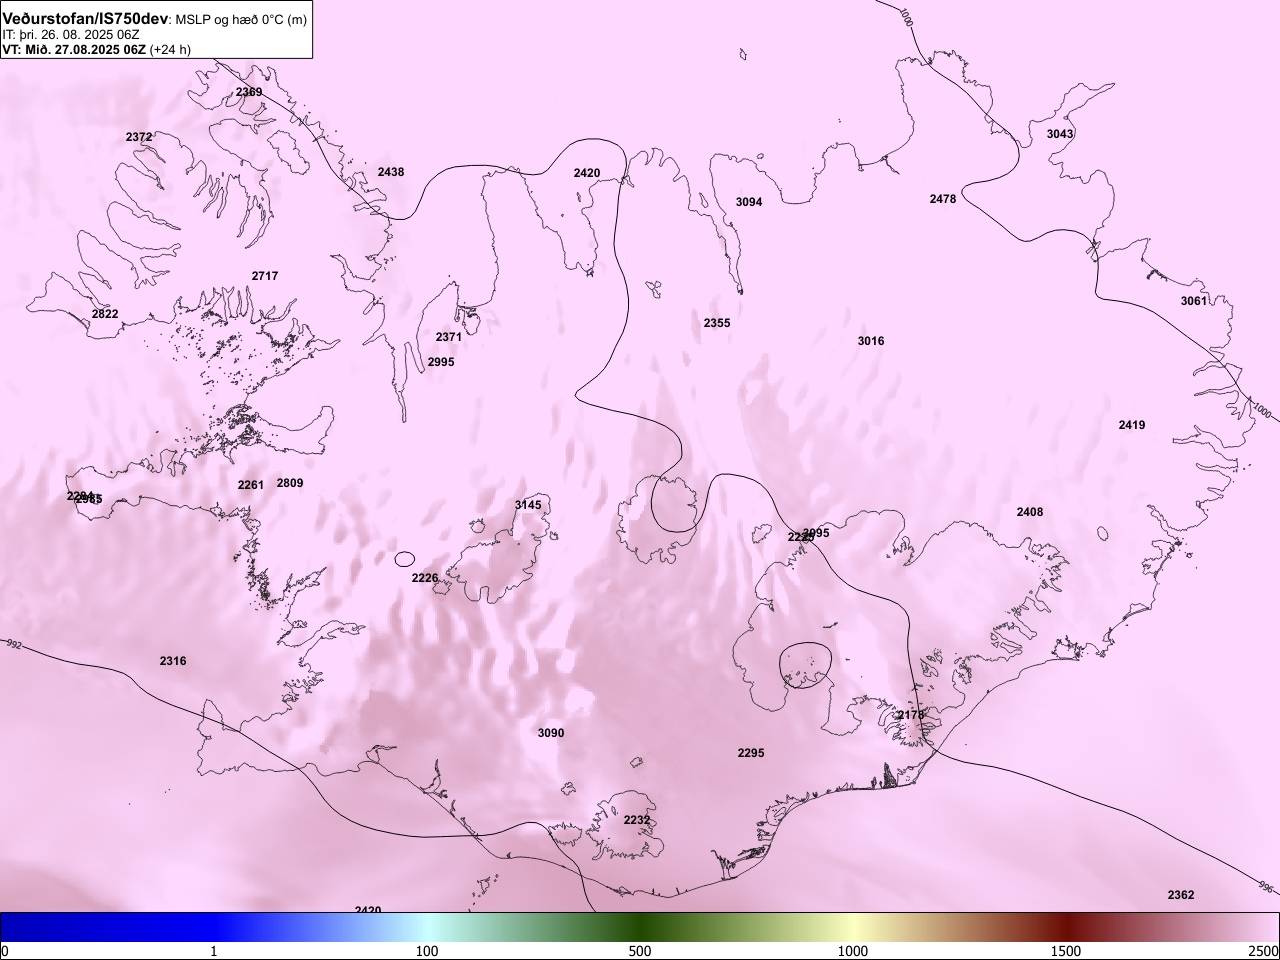Pick the 3016 height value
This screenshot has width=1280, height=960.
point(871,341)
